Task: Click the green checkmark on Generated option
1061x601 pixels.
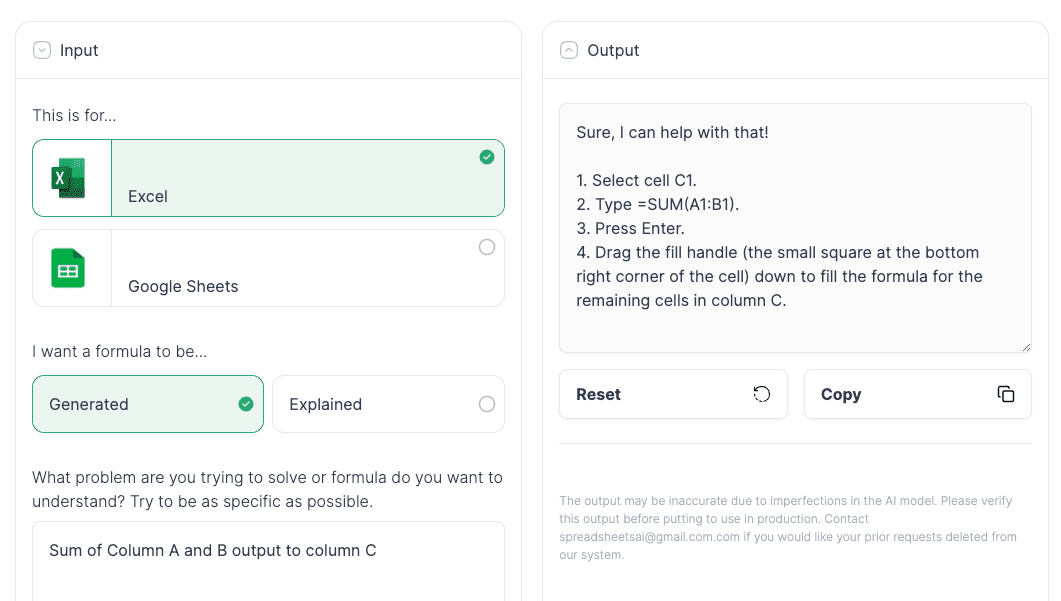Action: (246, 404)
